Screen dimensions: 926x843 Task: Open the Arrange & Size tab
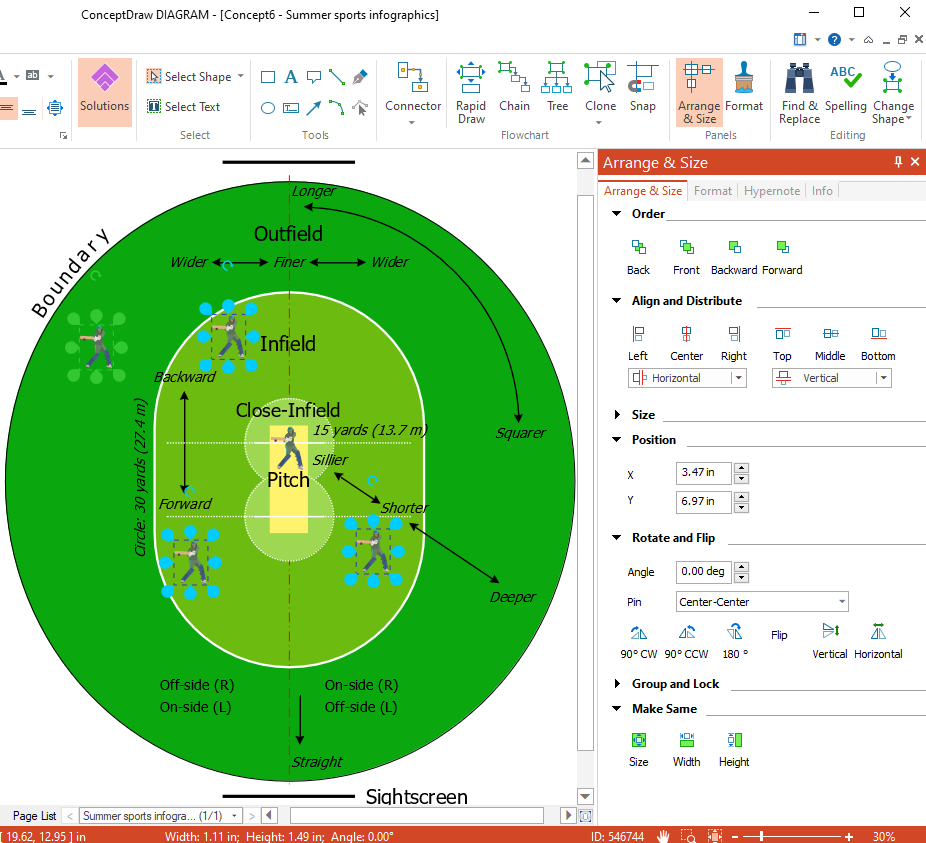(643, 191)
